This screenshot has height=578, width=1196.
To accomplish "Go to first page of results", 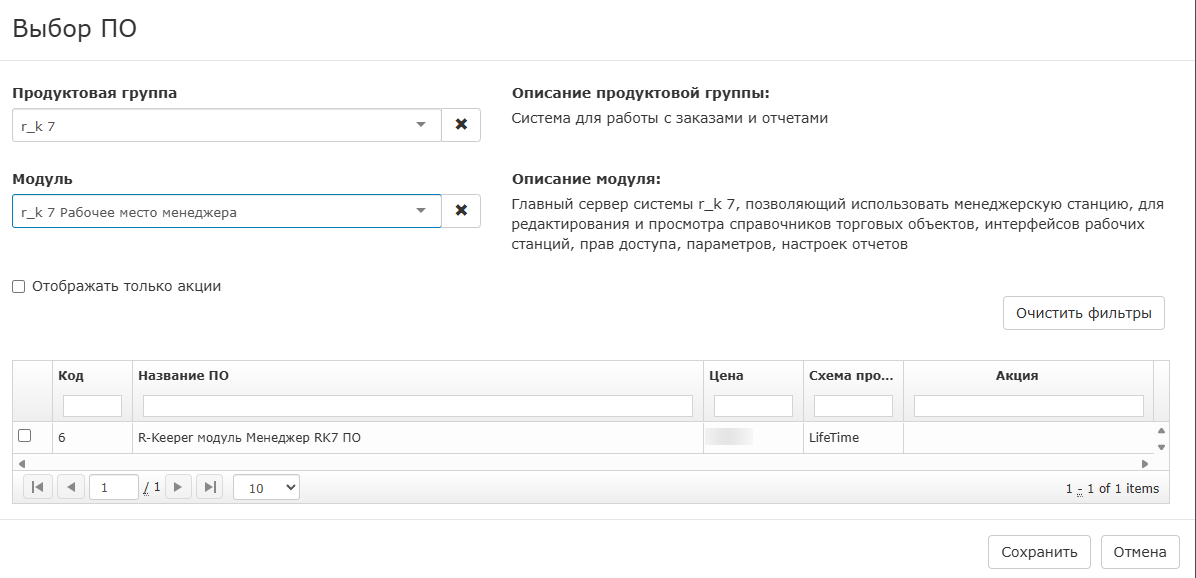I will (37, 487).
